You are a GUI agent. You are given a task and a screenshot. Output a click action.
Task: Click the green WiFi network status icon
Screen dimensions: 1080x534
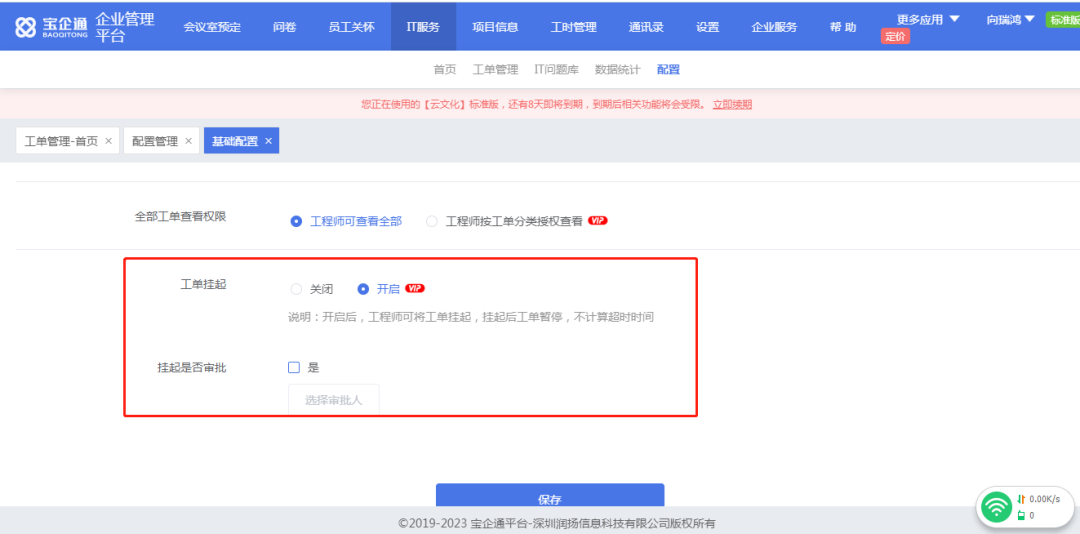coord(995,507)
